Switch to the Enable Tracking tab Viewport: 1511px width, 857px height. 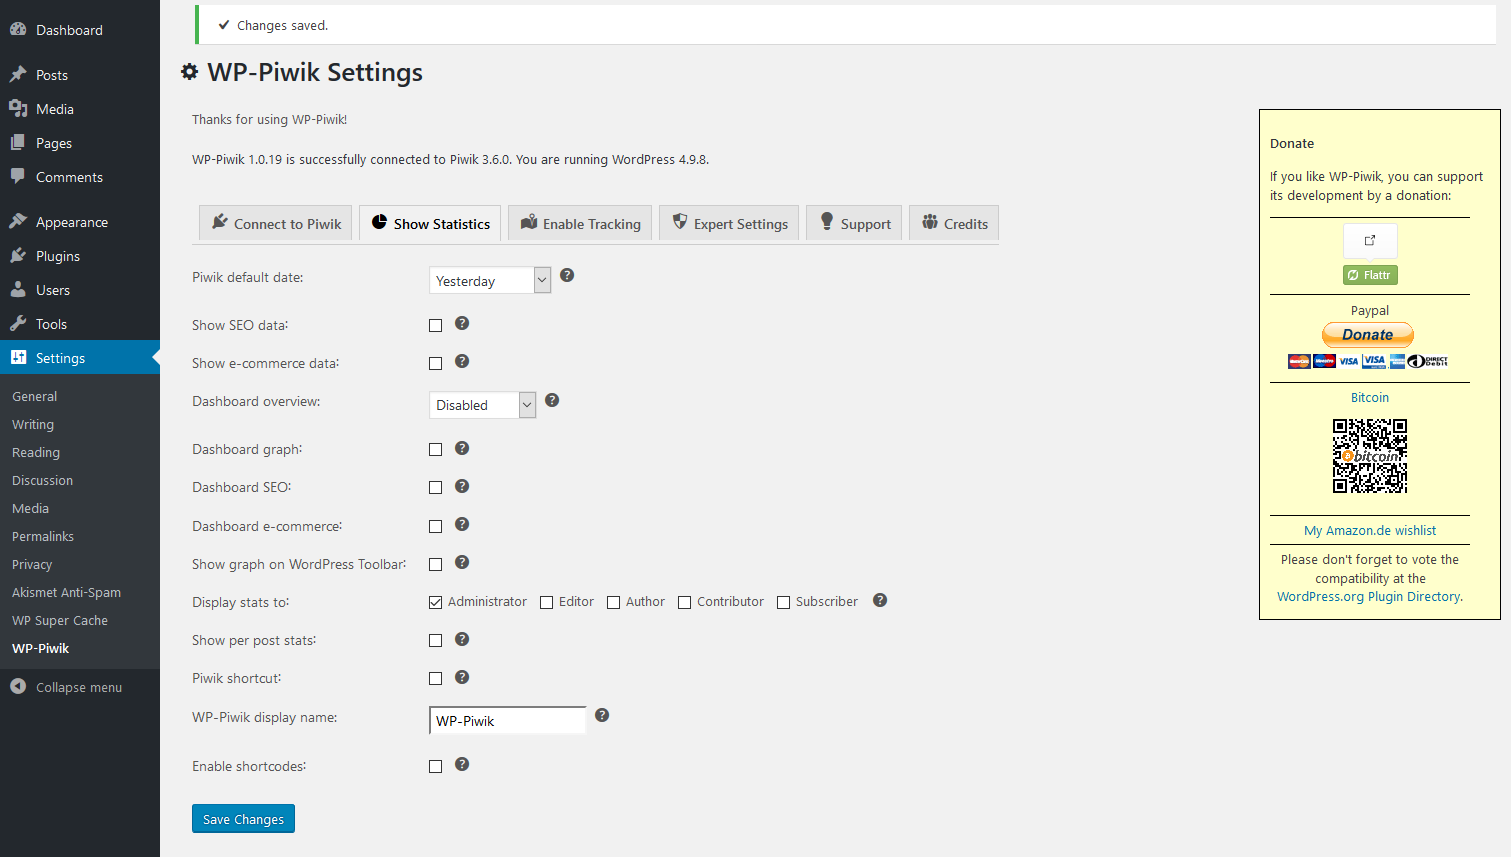(x=581, y=224)
